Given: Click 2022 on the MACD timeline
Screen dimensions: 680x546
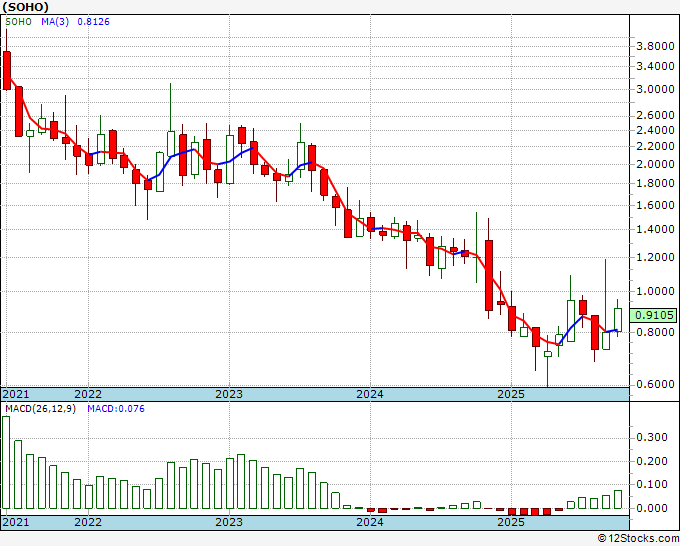Looking at the screenshot, I should [x=88, y=522].
